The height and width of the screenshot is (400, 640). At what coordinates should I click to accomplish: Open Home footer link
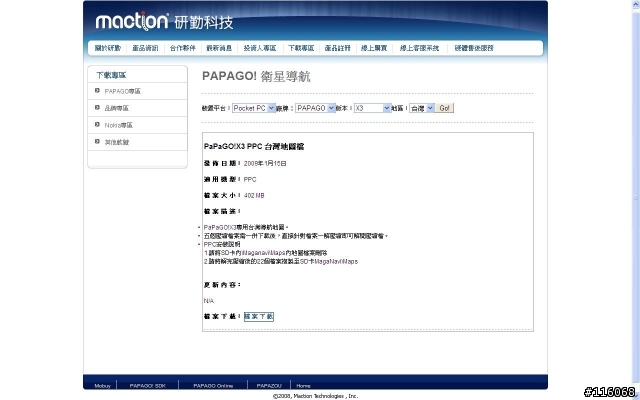303,386
